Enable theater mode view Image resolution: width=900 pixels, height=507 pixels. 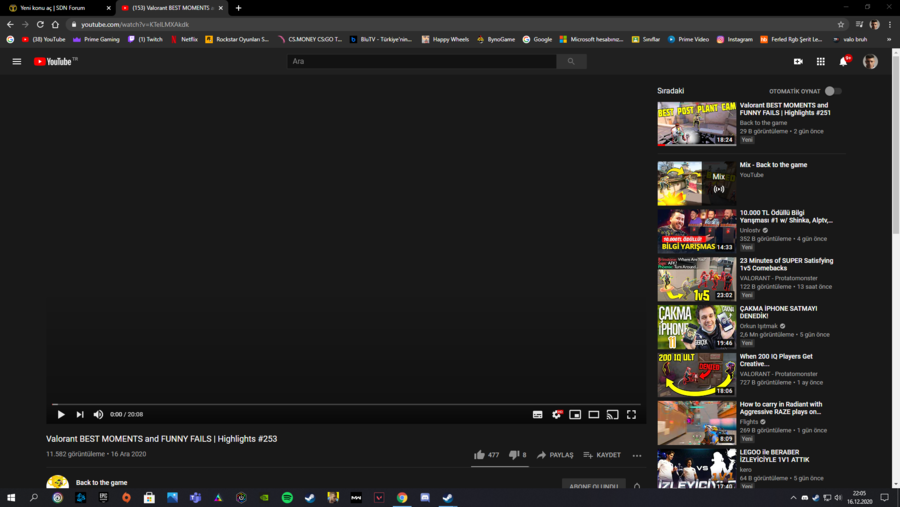593,415
